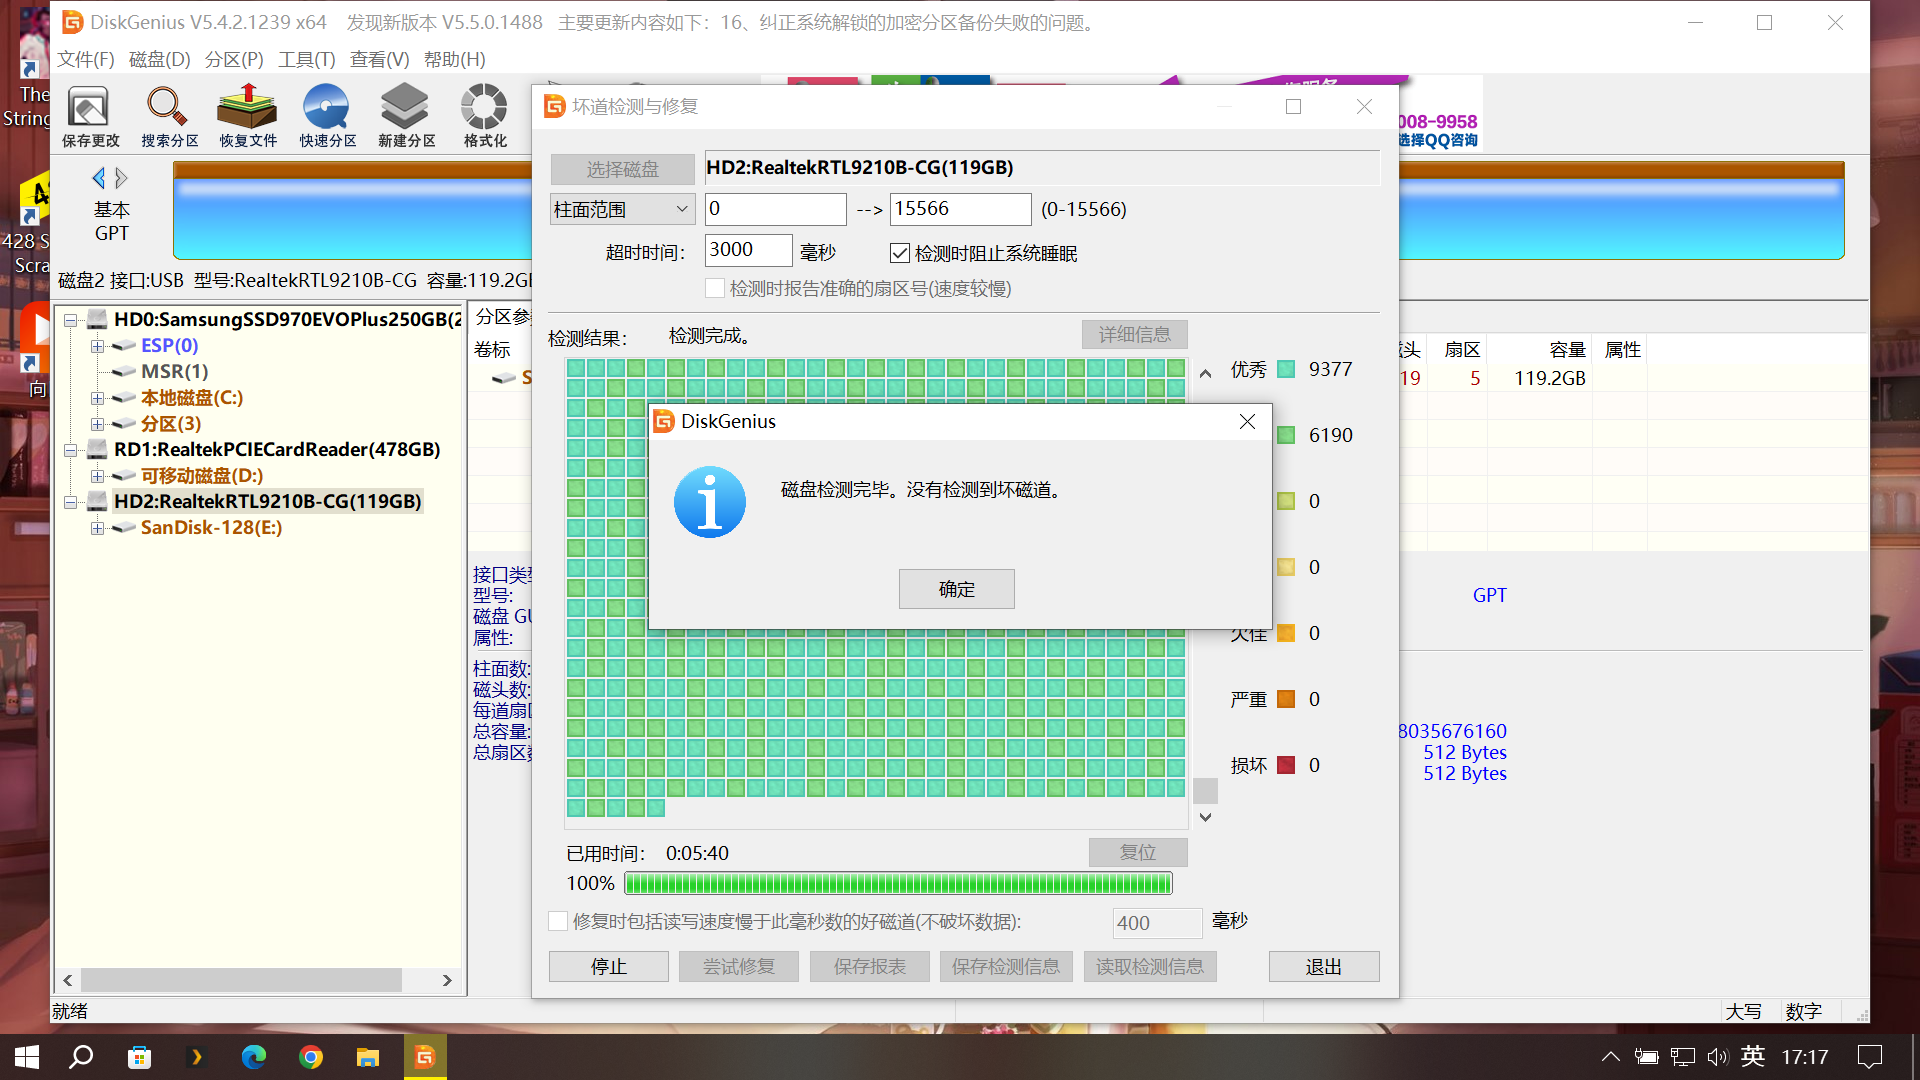1920x1080 pixels.
Task: Enable repair slow good sectors checkbox
Action: tap(558, 921)
